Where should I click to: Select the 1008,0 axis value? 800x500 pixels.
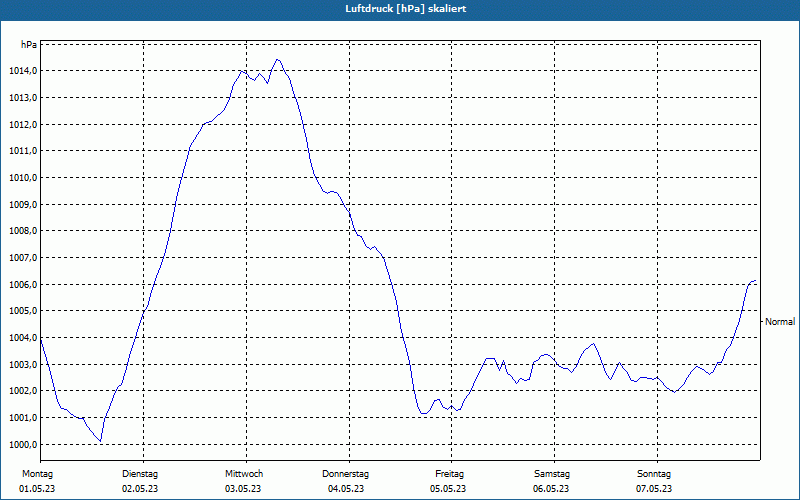[x=23, y=231]
